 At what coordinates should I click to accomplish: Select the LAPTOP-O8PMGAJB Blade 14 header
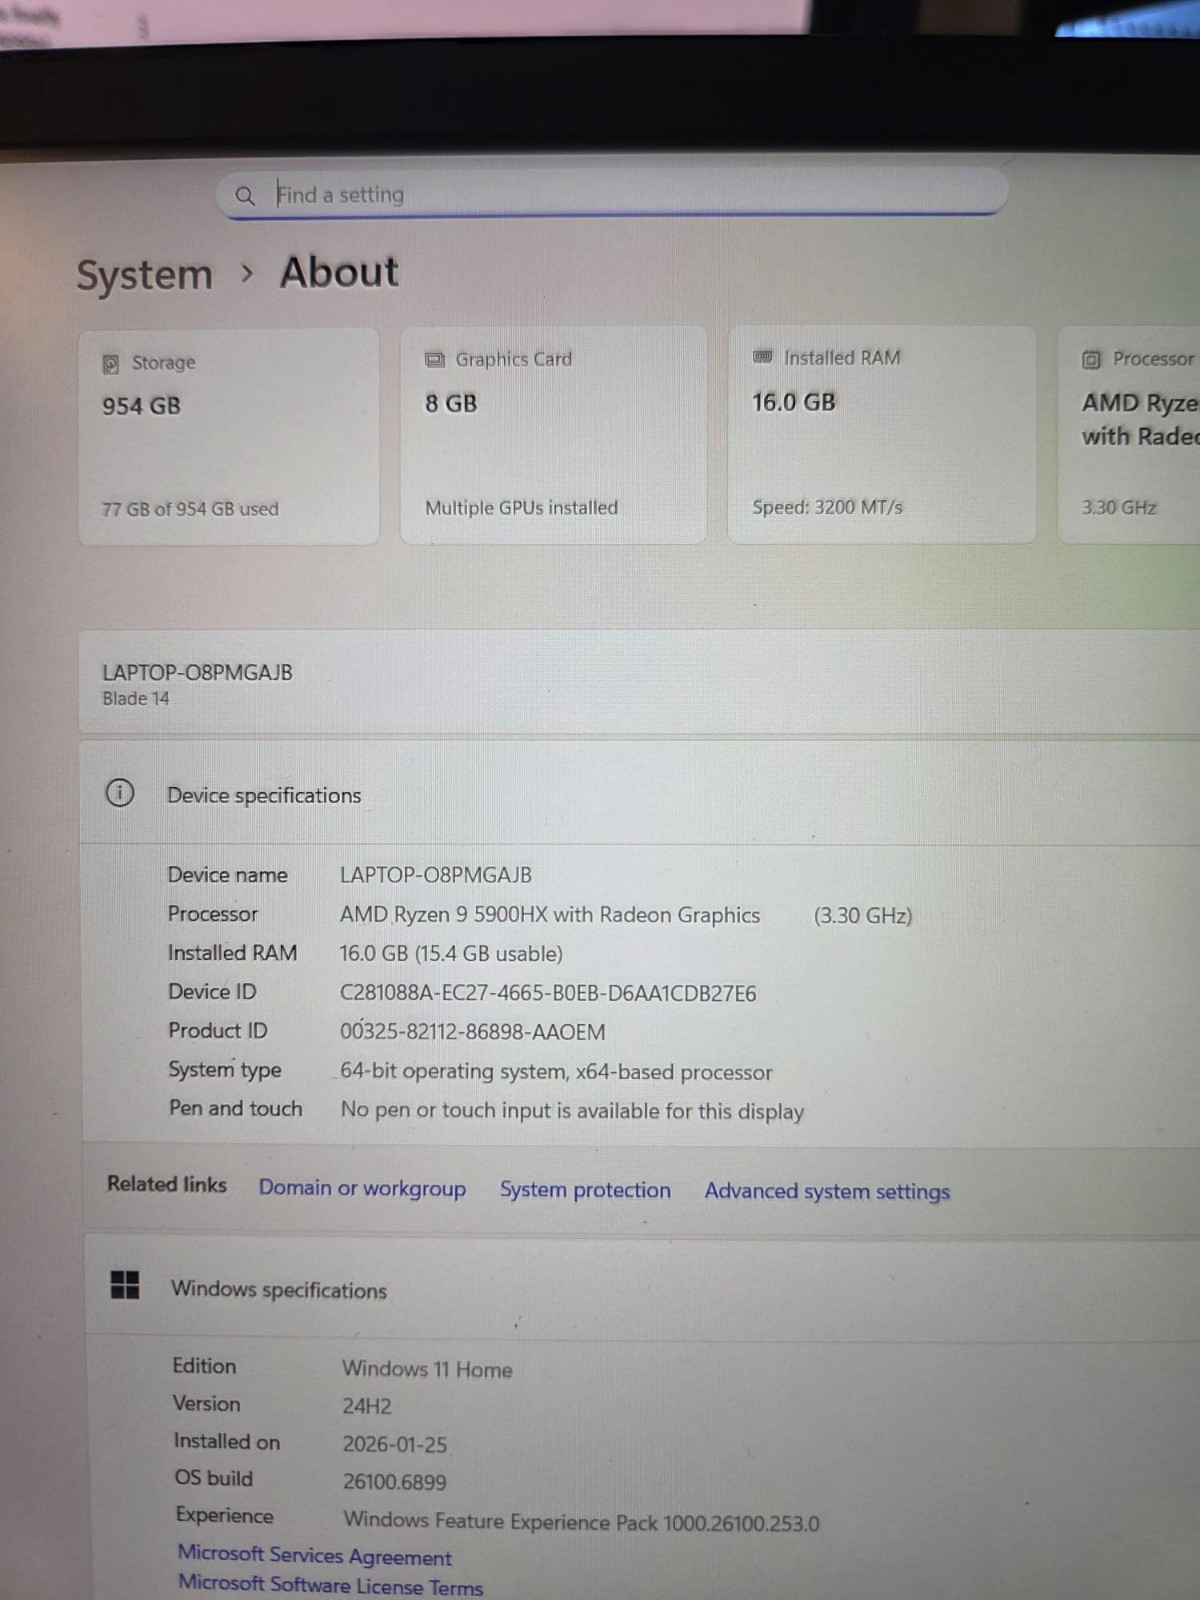(640, 684)
